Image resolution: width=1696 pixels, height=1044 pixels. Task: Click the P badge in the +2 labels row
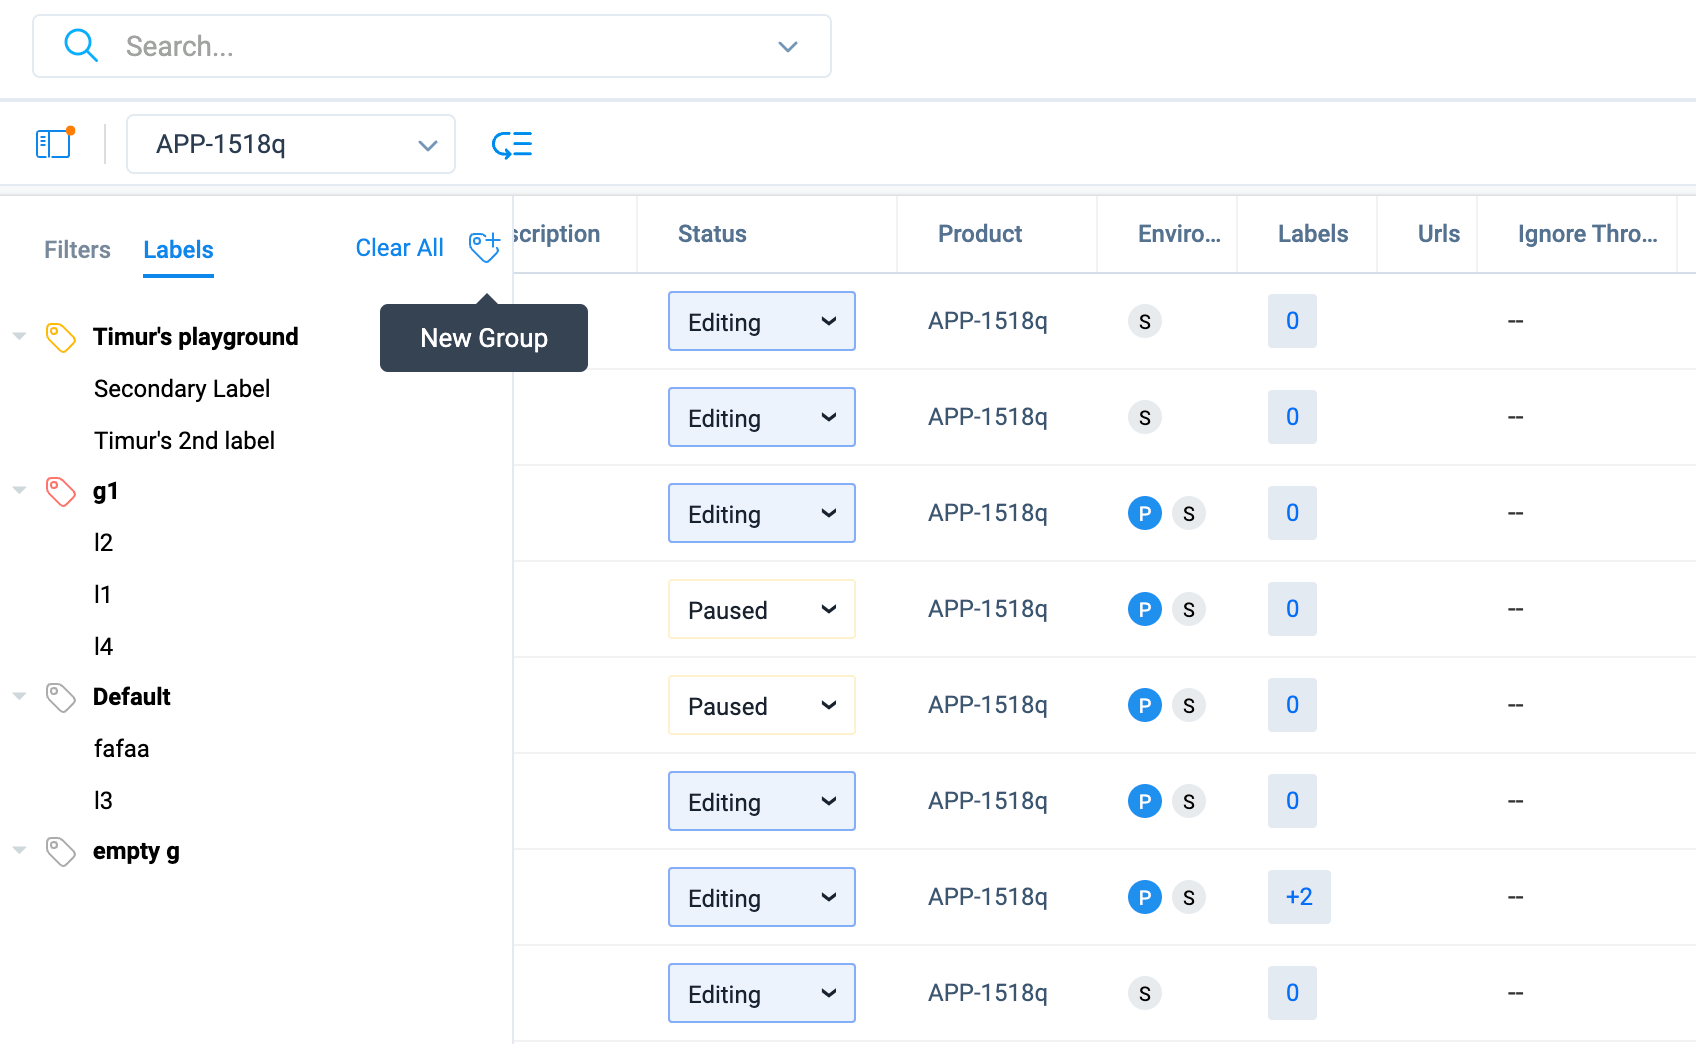1145,897
